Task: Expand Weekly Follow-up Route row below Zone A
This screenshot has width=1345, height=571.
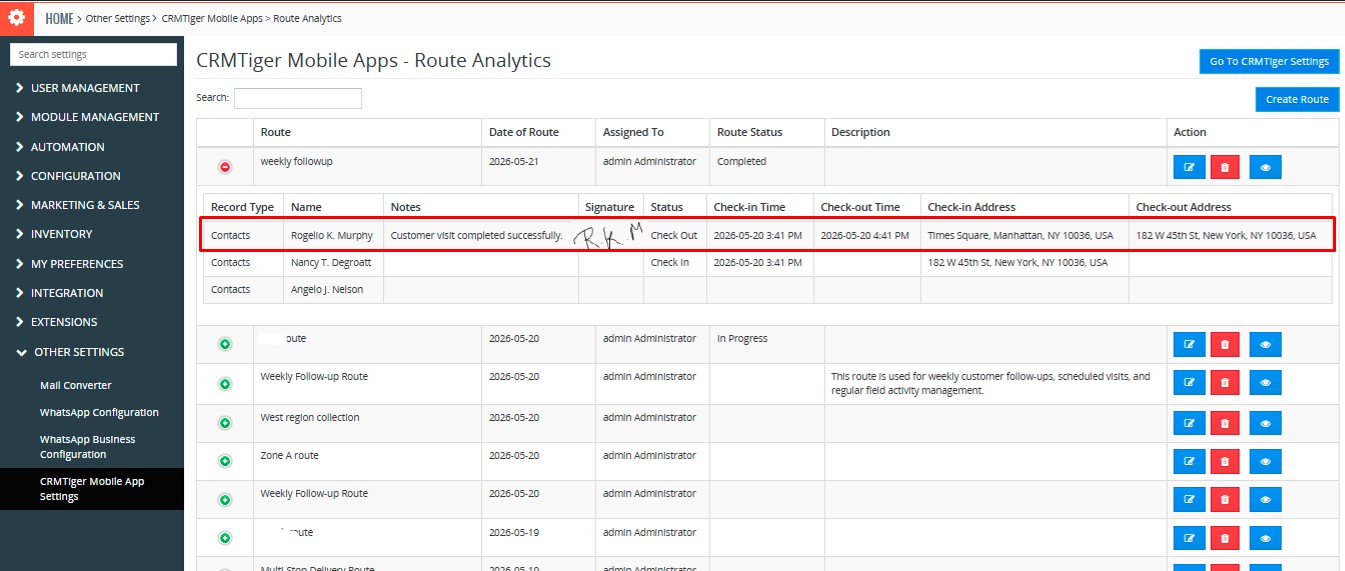Action: pyautogui.click(x=225, y=499)
